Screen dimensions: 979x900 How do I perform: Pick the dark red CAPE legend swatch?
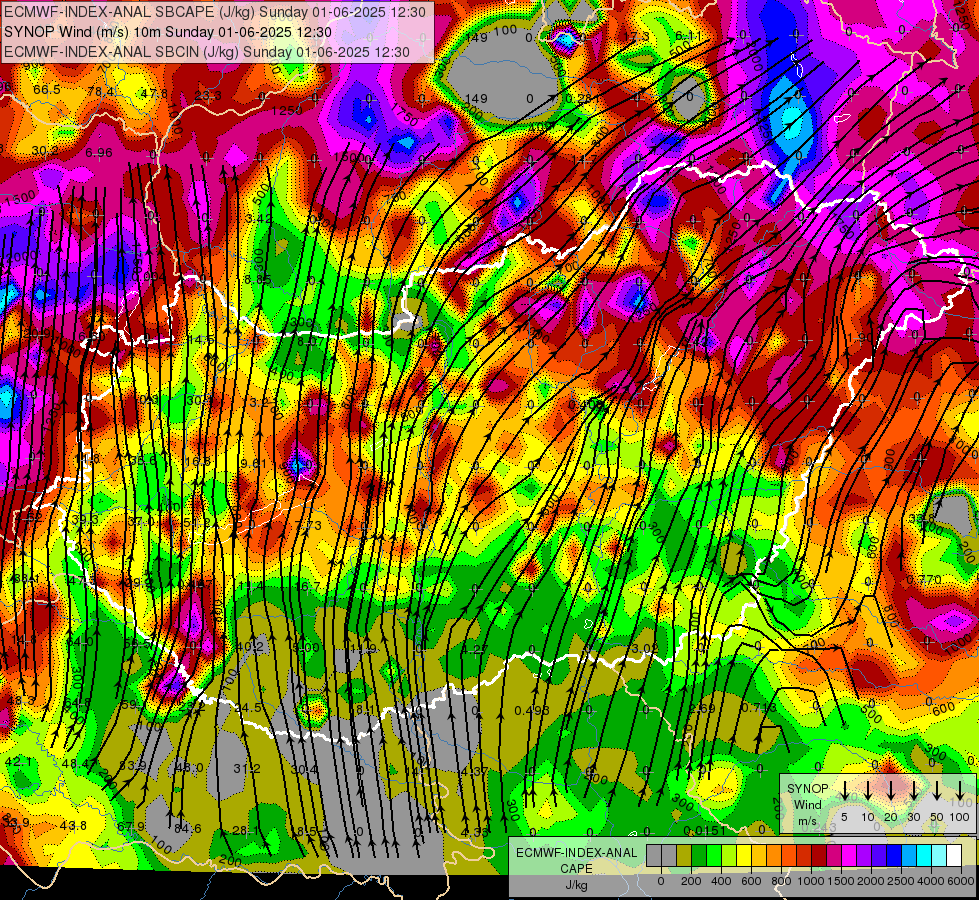pos(819,856)
